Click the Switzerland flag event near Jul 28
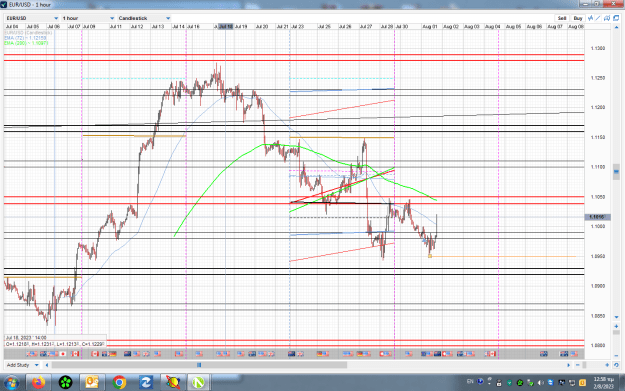This screenshot has width=625, height=391. coord(381,354)
